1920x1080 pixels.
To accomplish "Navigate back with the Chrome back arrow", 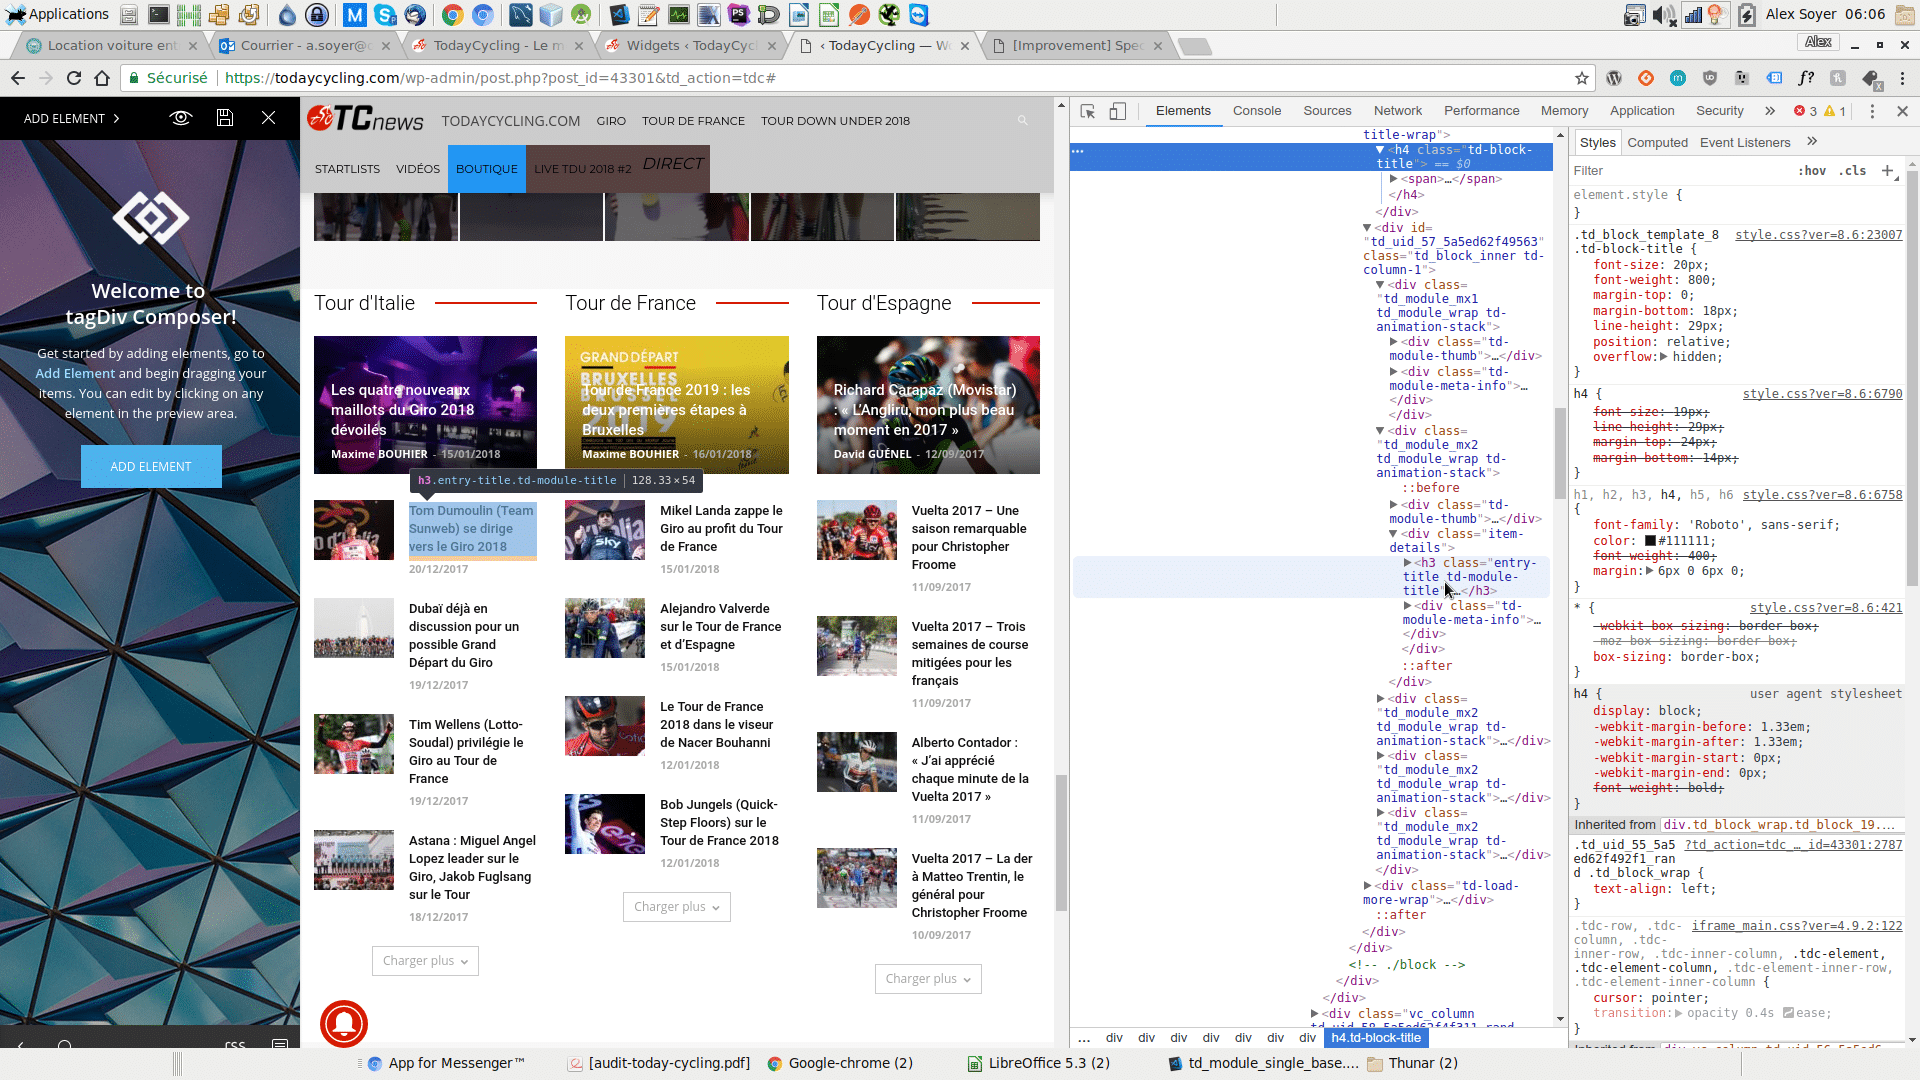I will tap(18, 78).
